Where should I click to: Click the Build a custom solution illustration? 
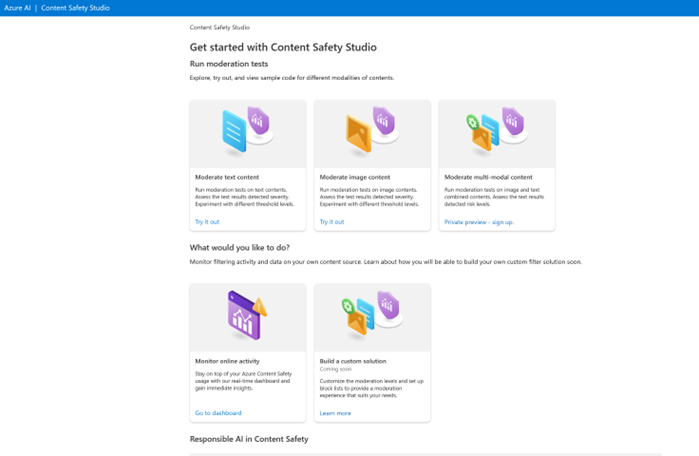click(372, 312)
